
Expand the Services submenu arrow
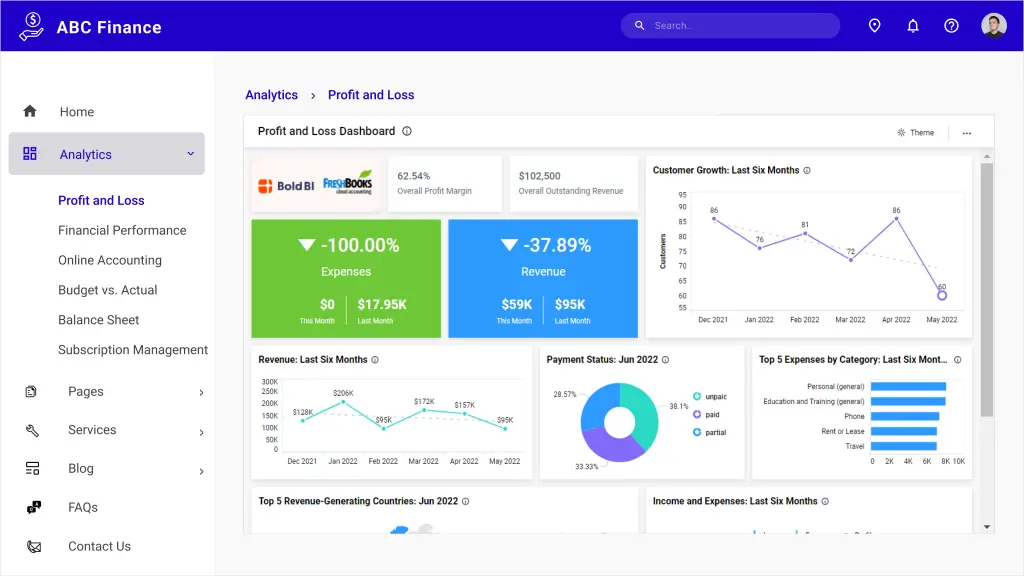click(x=201, y=432)
